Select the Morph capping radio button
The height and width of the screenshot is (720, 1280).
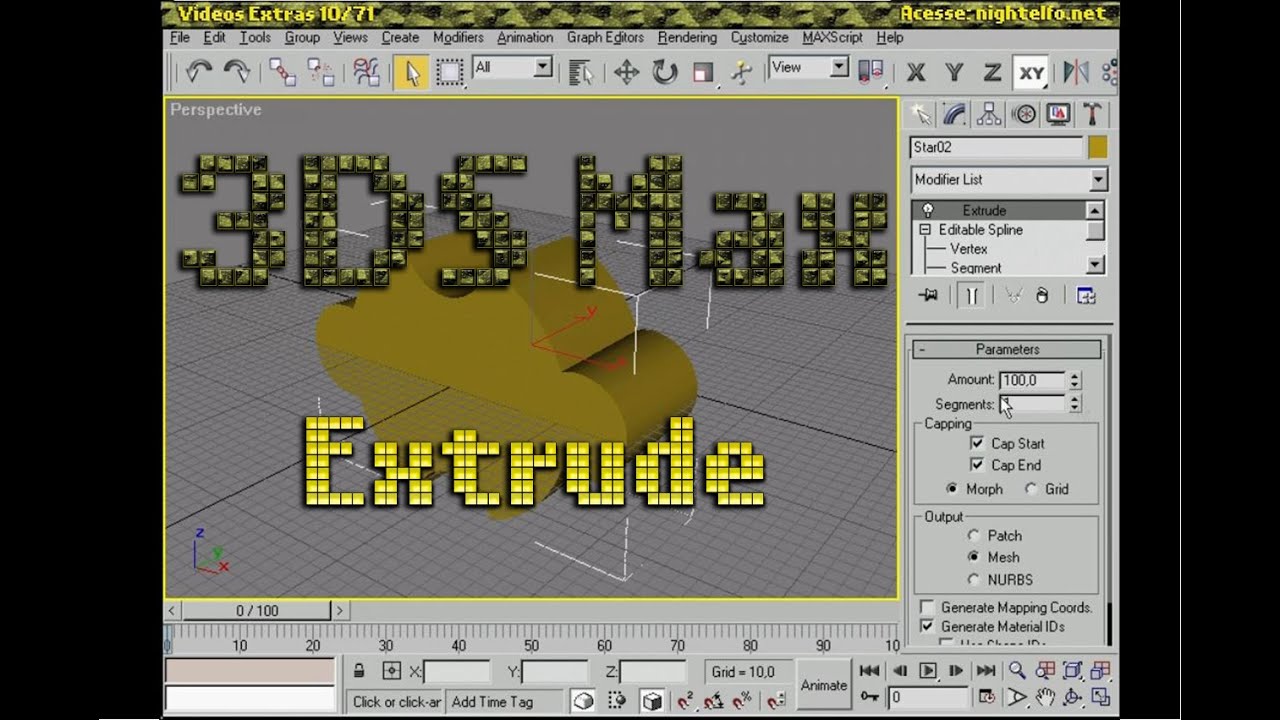coord(952,489)
